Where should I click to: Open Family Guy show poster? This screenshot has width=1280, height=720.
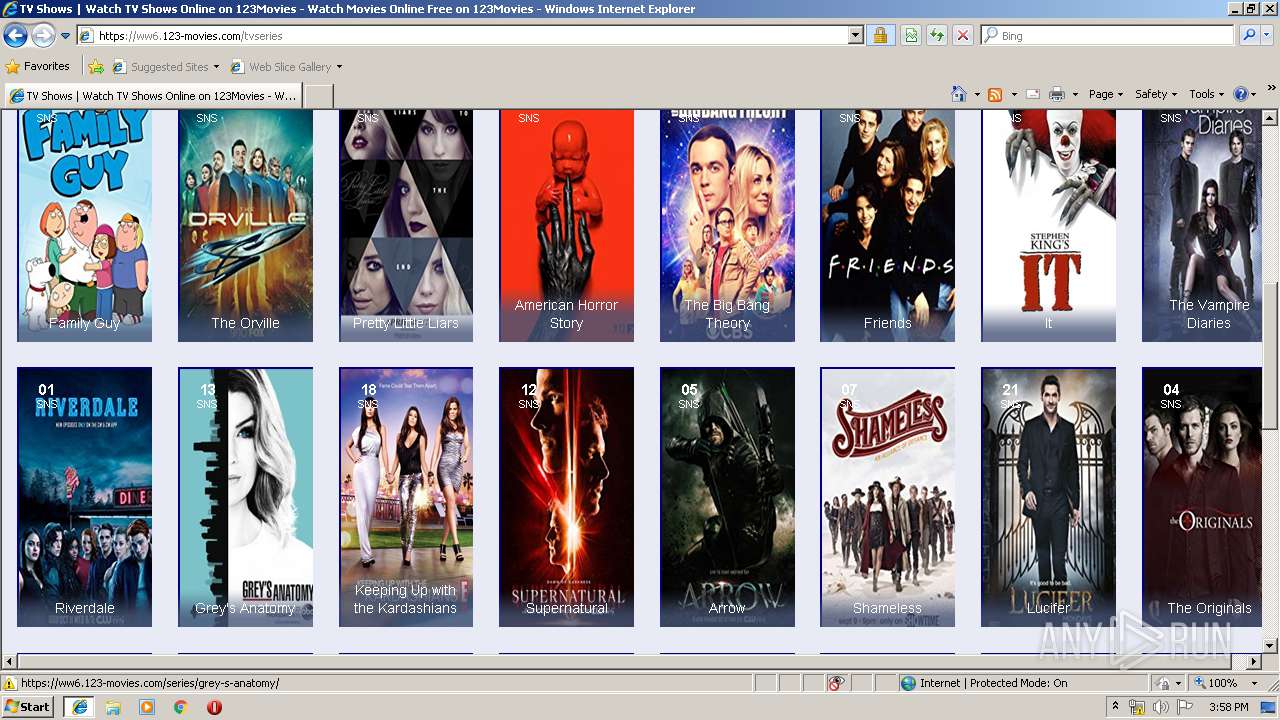point(84,225)
